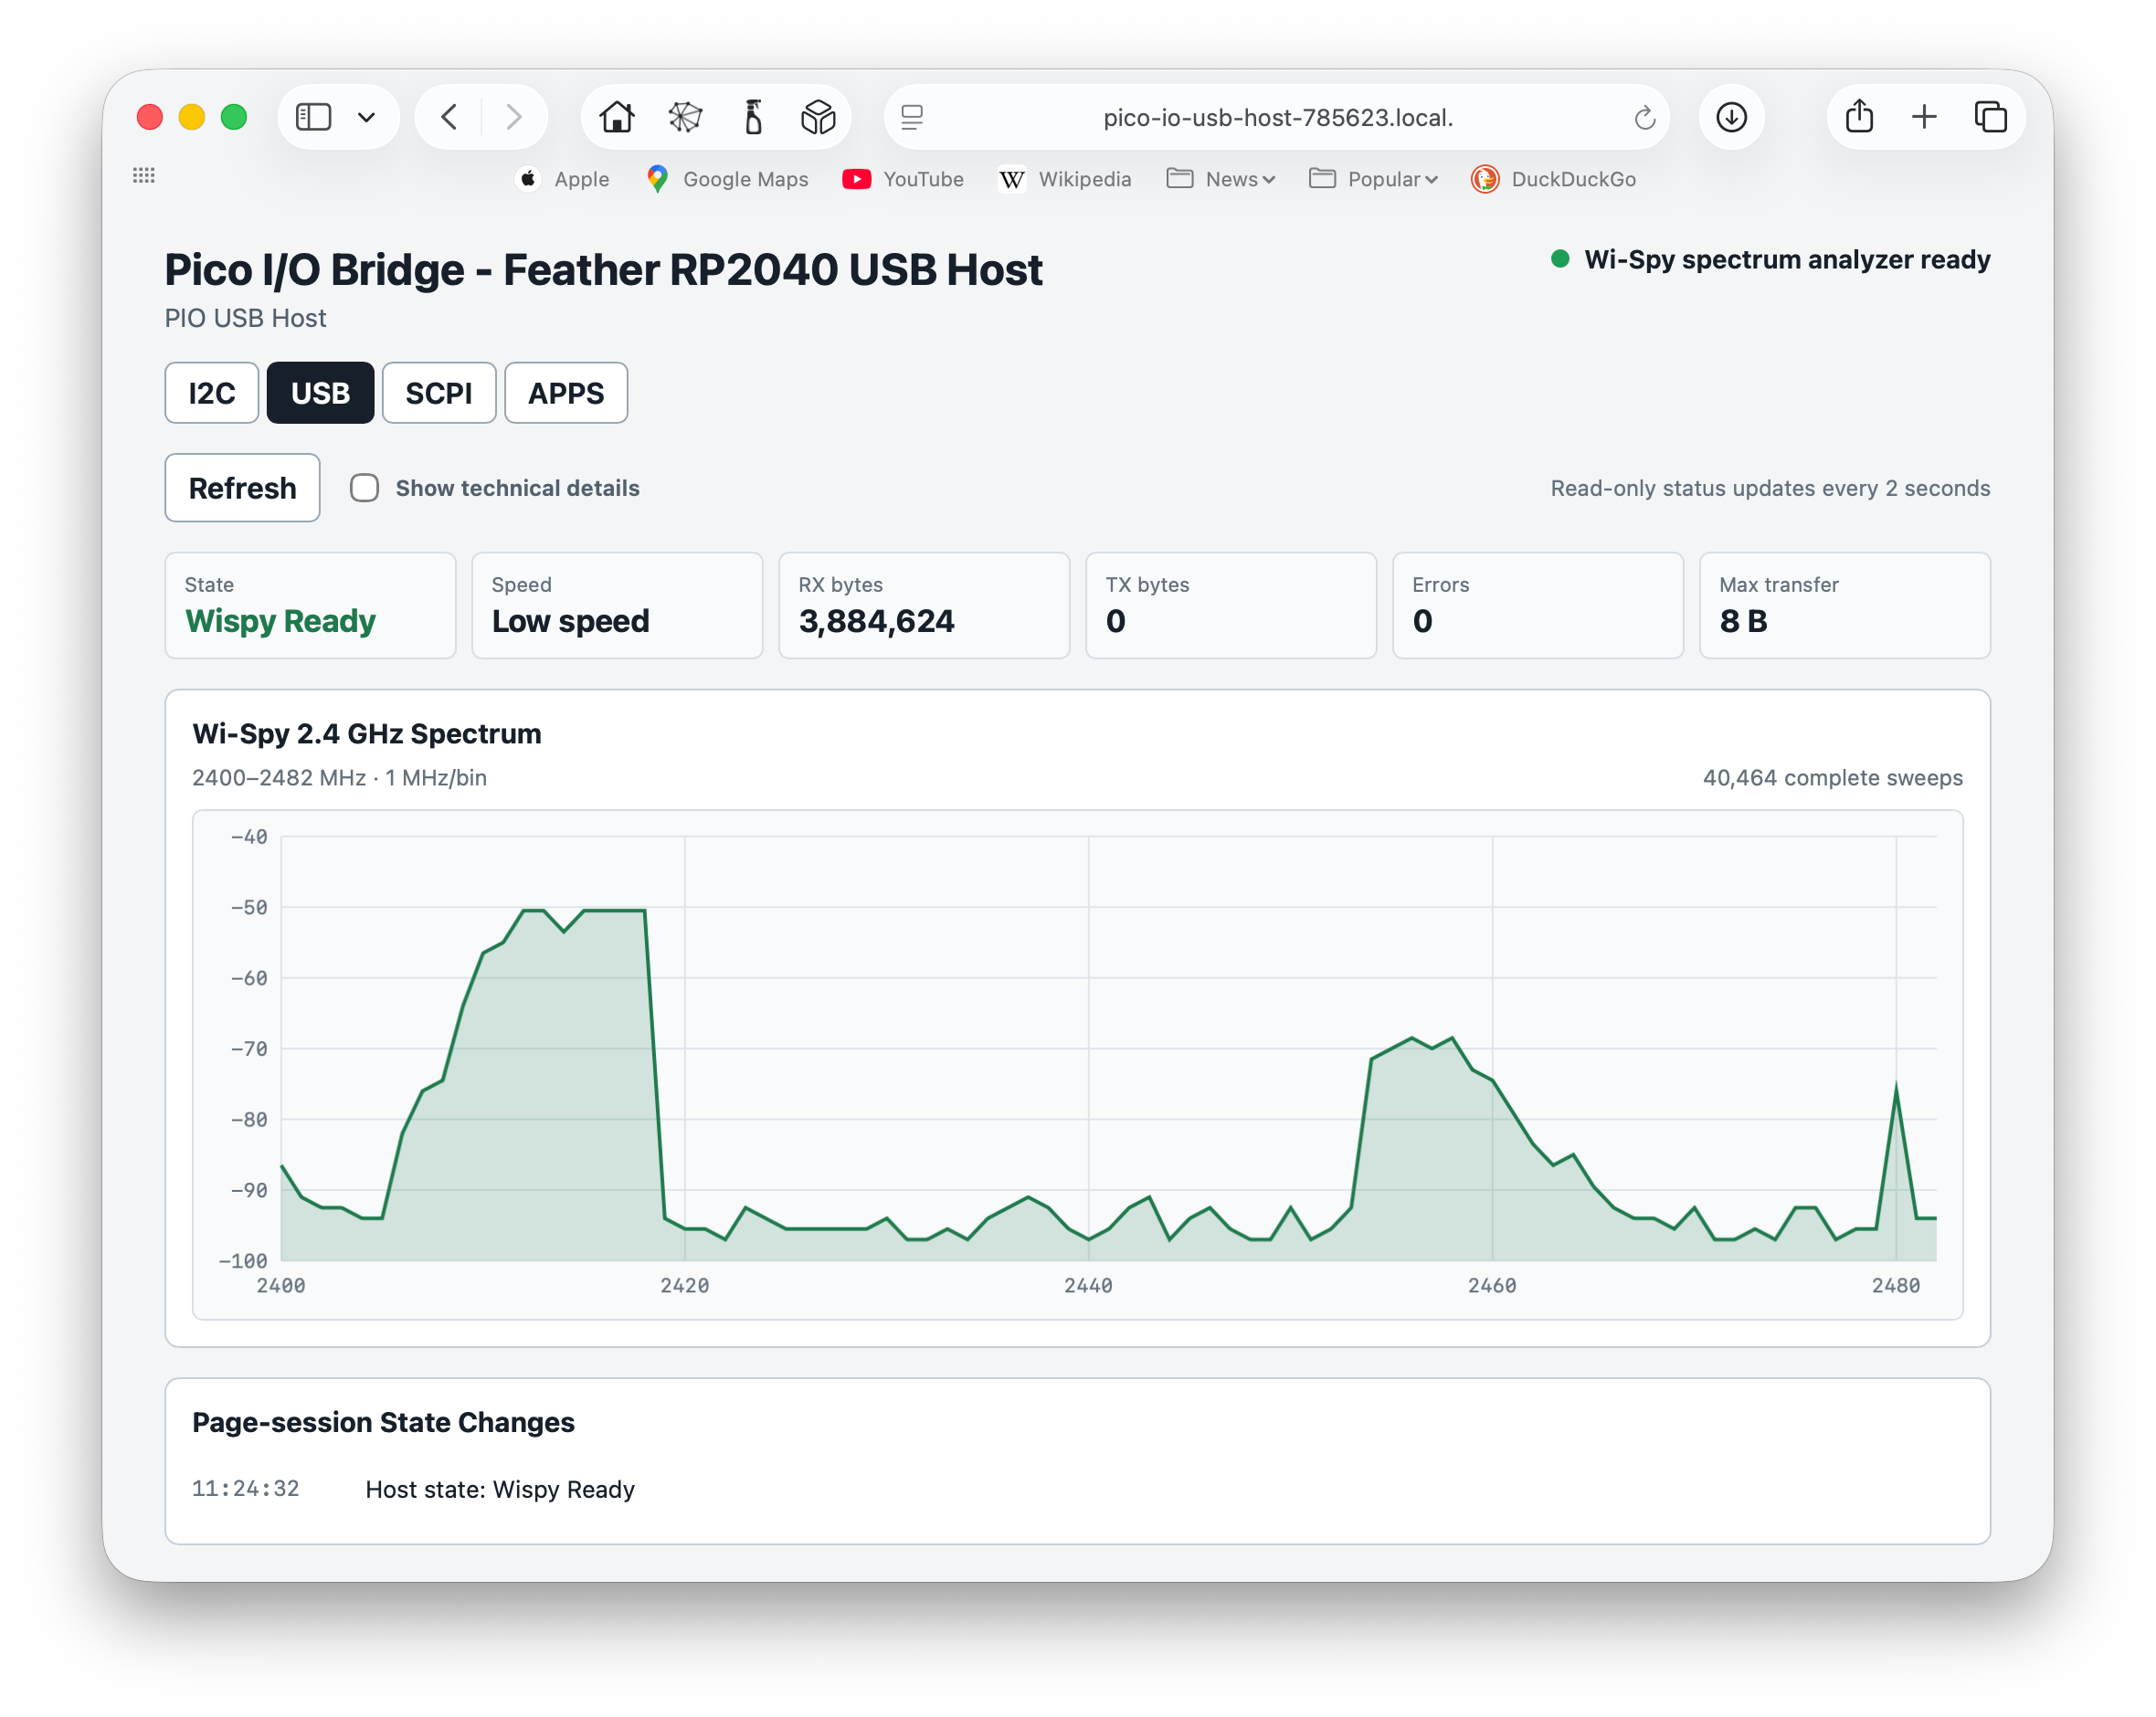Click the State Wispy Ready card
The width and height of the screenshot is (2156, 1717).
[310, 605]
